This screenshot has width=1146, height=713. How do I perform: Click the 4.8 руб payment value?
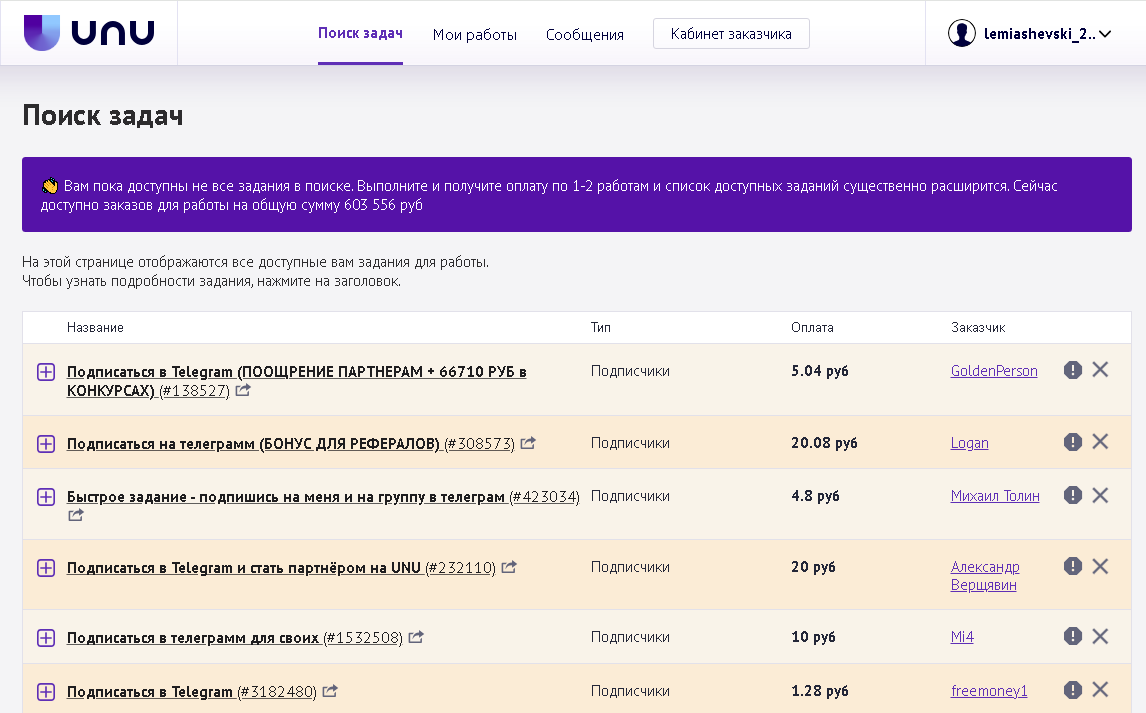[815, 496]
